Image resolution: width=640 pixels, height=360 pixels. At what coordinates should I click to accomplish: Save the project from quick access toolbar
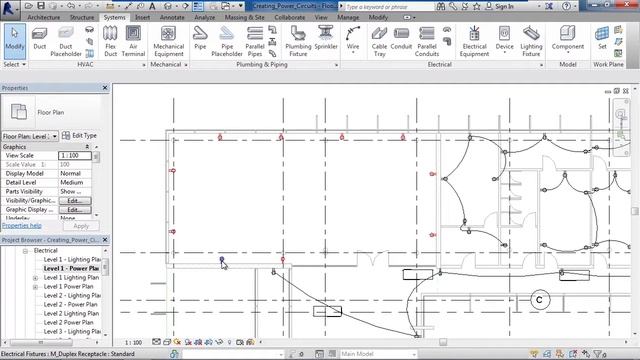click(x=41, y=6)
